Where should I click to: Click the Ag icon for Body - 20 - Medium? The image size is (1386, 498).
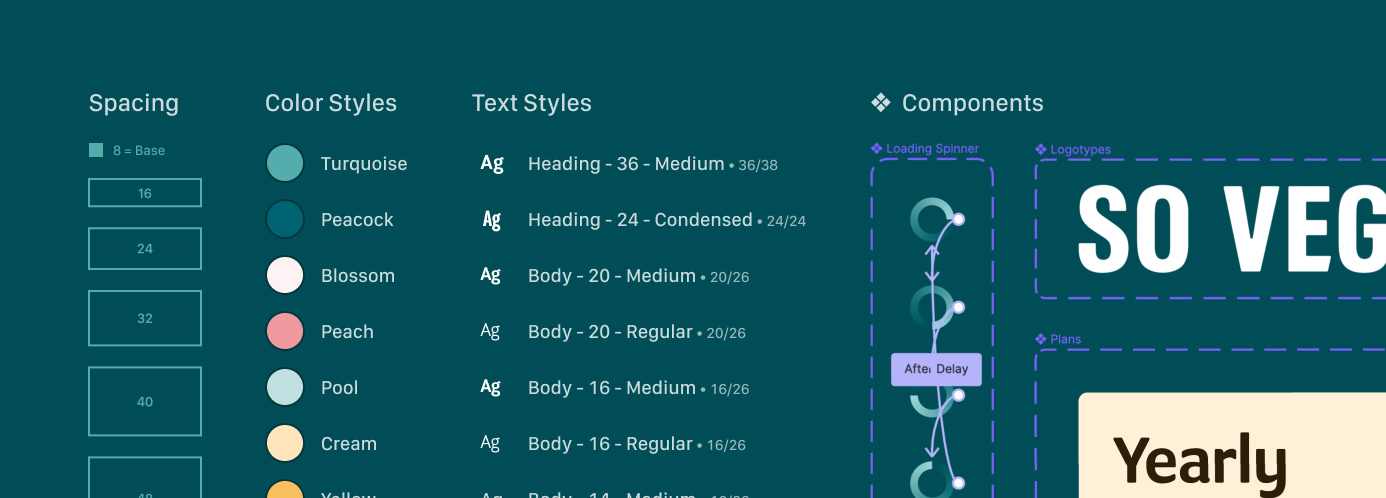click(x=490, y=275)
